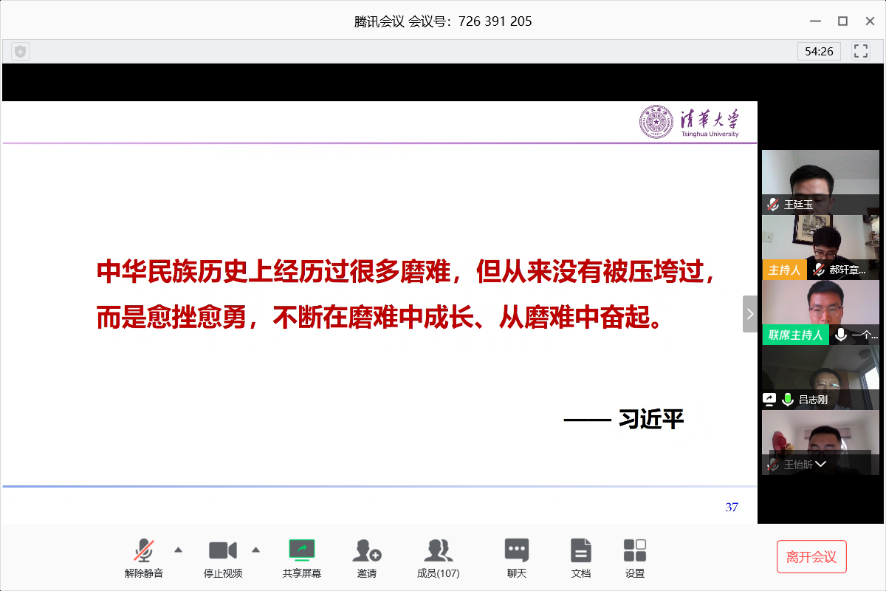This screenshot has height=591, width=886.
Task: Open the 文档 documents icon
Action: click(580, 551)
